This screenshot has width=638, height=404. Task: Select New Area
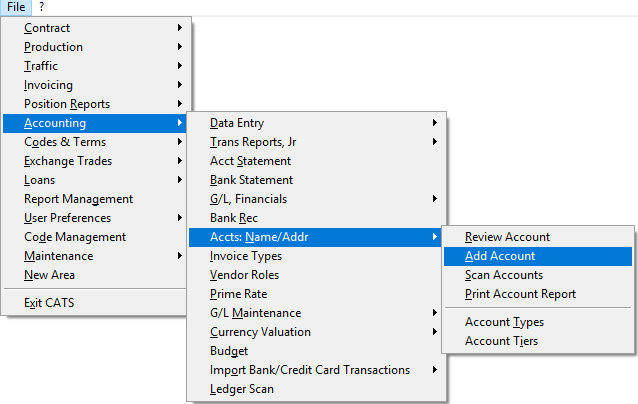point(95,275)
